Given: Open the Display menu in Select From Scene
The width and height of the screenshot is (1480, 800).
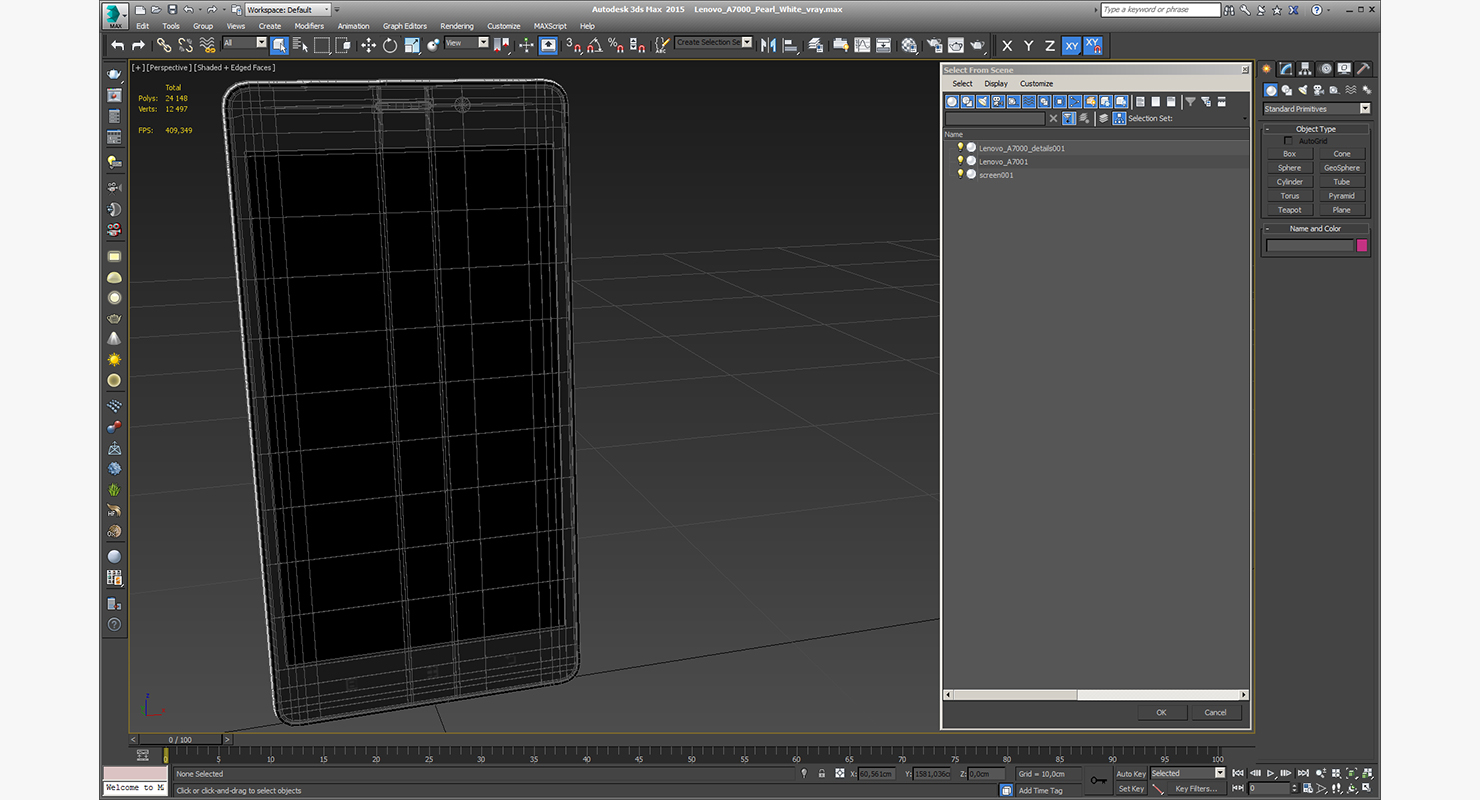Looking at the screenshot, I should [996, 84].
